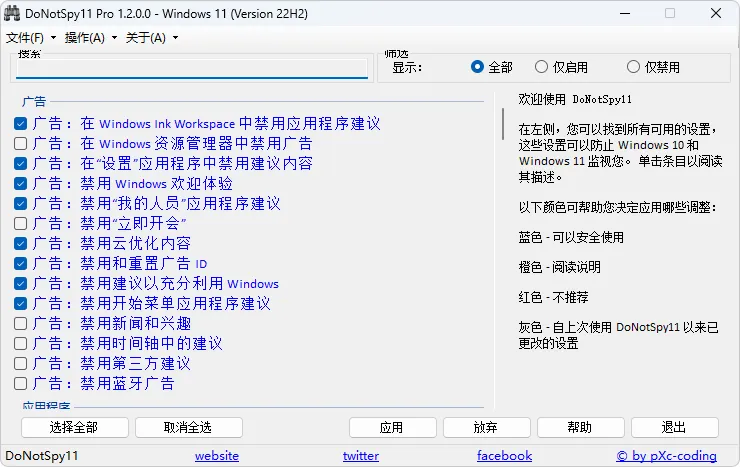The image size is (740, 467).
Task: Open the facebook link
Action: click(x=505, y=456)
